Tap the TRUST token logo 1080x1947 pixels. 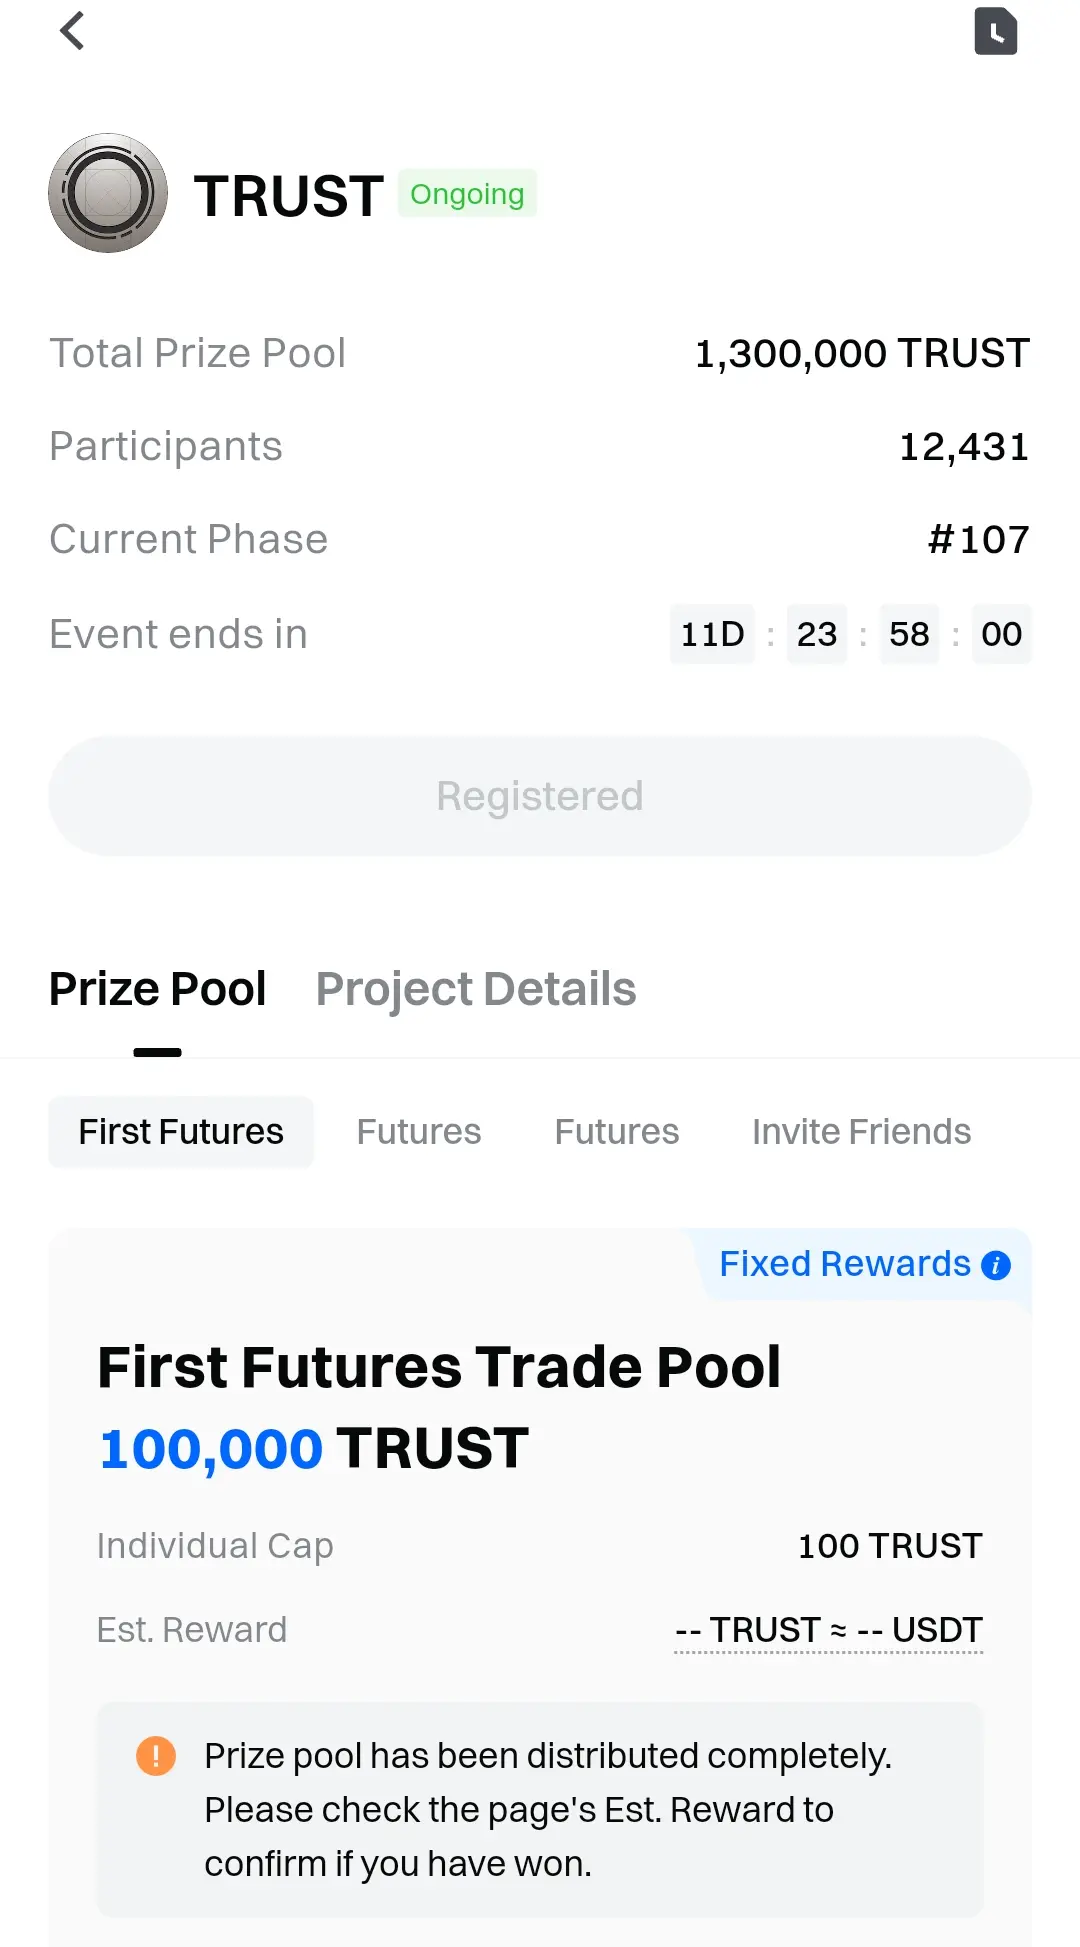pyautogui.click(x=108, y=193)
